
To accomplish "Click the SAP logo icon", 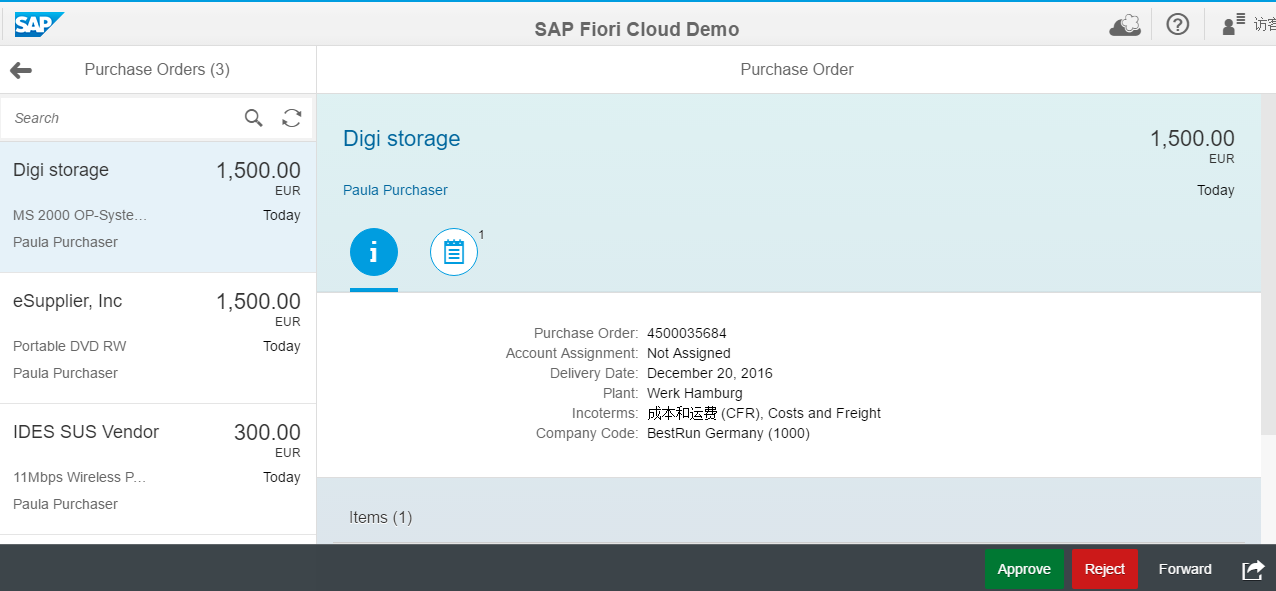I will tap(33, 23).
